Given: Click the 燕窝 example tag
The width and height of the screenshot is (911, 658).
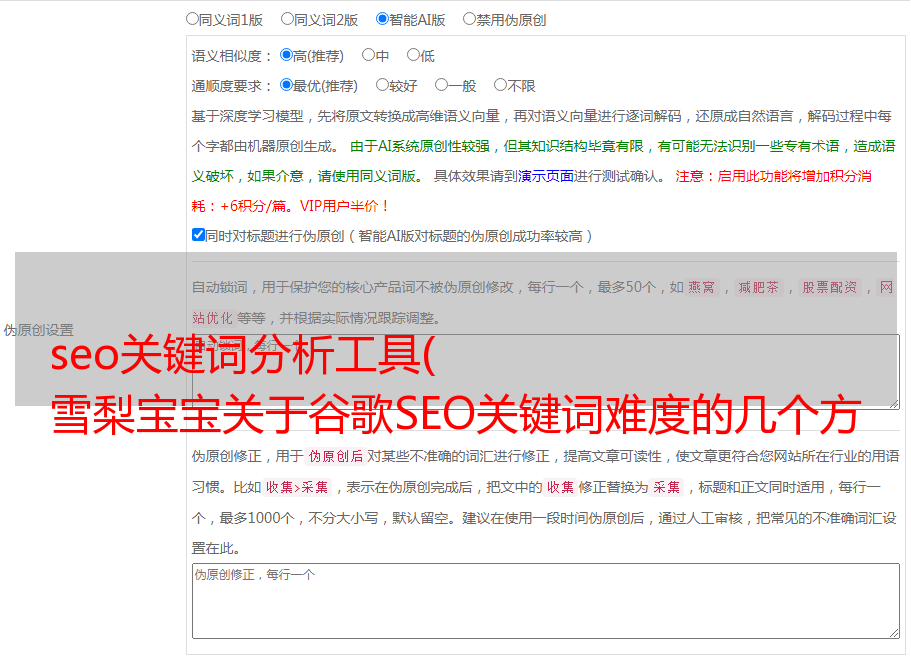Looking at the screenshot, I should [702, 287].
